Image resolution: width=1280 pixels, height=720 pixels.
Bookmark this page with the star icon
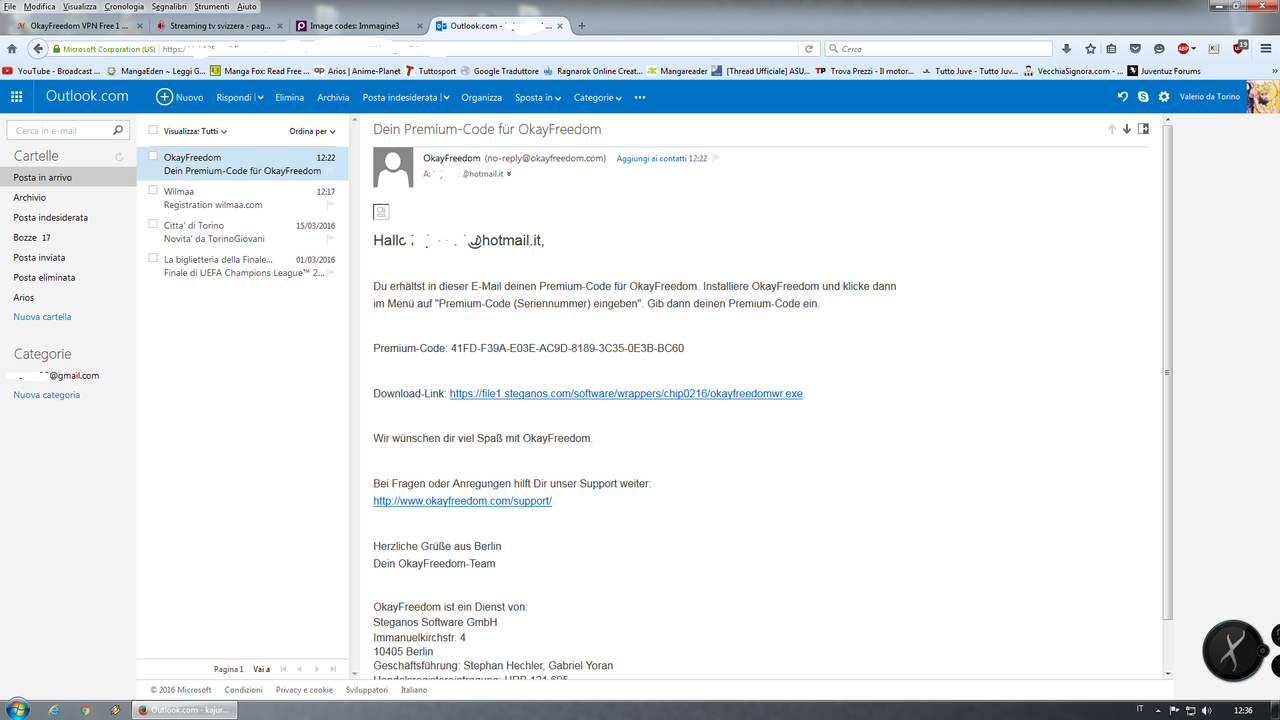pos(1090,48)
